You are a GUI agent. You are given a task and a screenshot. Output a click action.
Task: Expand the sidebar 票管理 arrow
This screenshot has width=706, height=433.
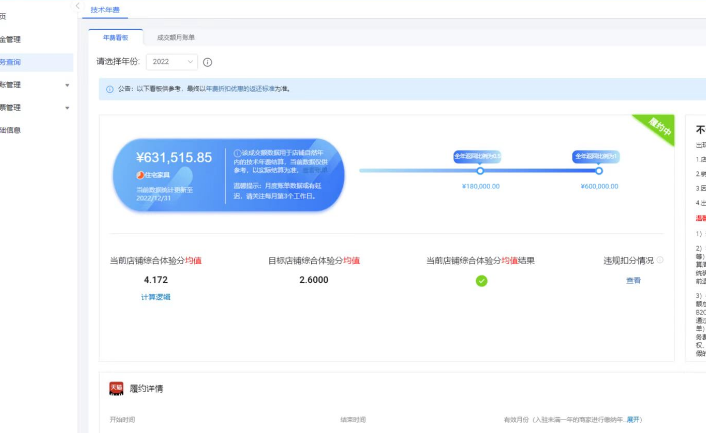67,108
